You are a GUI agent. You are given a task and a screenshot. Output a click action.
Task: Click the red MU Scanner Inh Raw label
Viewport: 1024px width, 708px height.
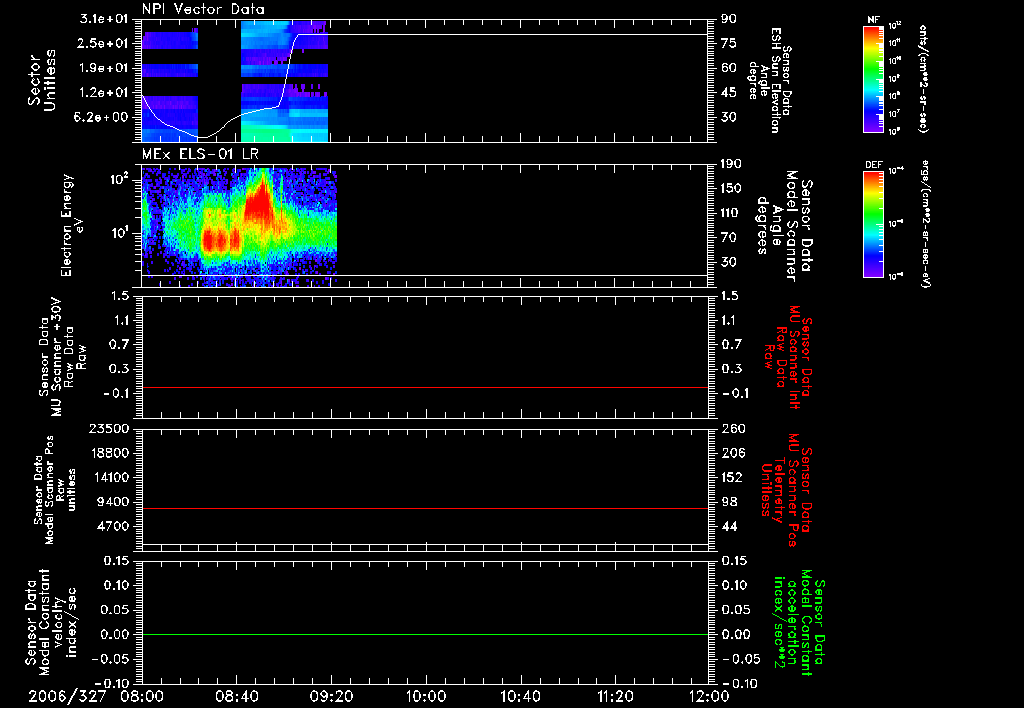(x=788, y=357)
